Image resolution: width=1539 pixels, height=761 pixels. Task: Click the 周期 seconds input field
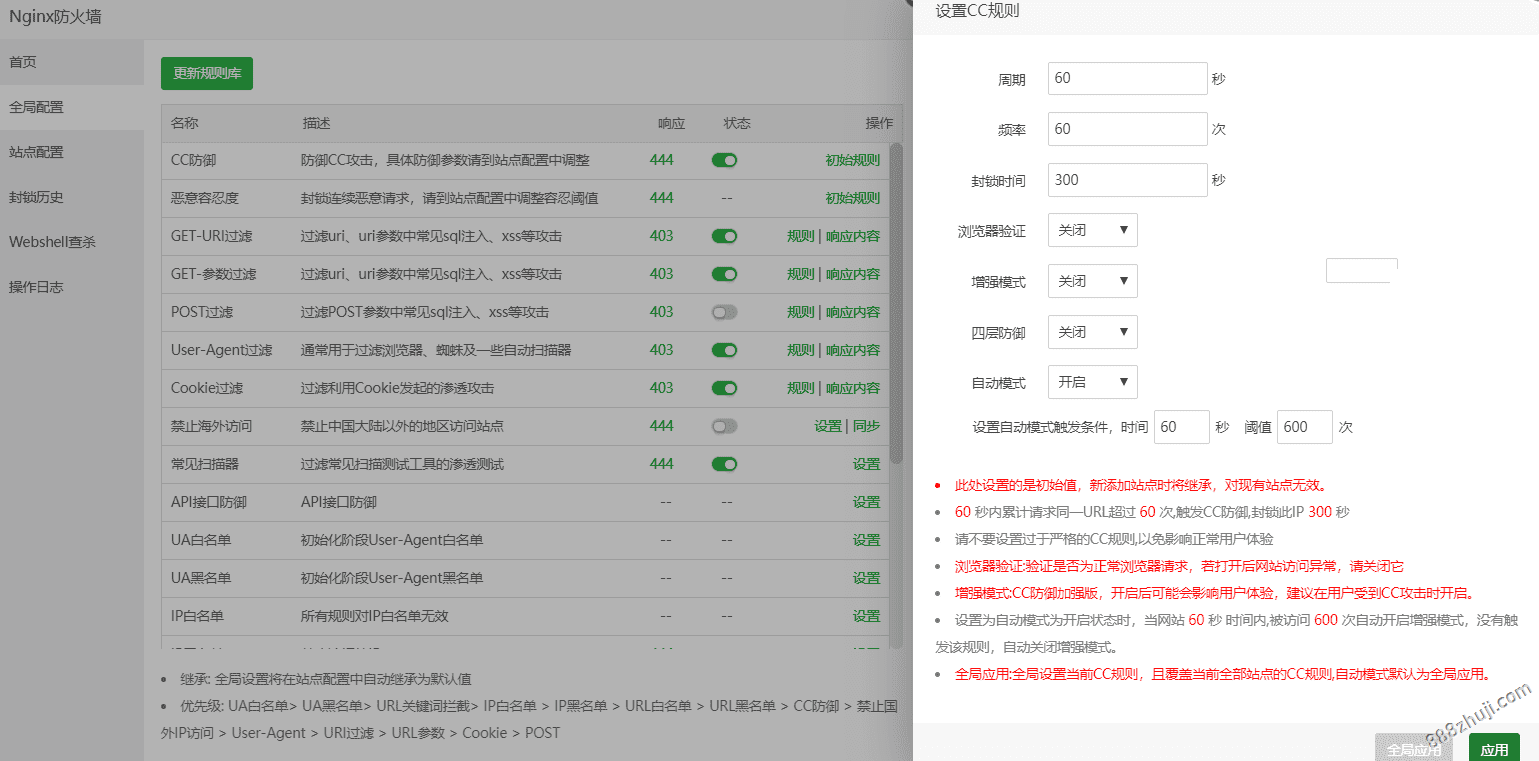click(x=1128, y=78)
